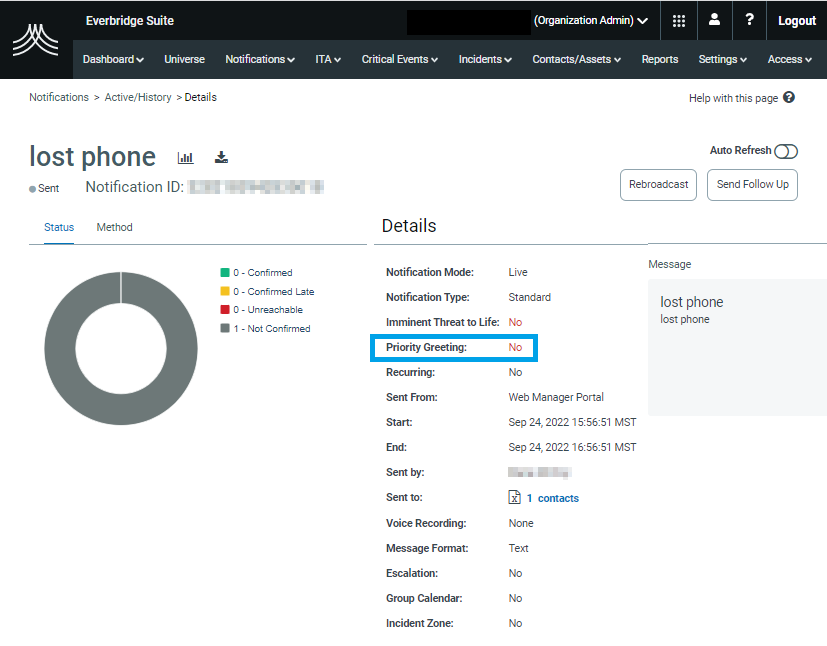Click the start time 'Sep 24, 2022 15:56:51 MST'
827x646 pixels.
(572, 422)
